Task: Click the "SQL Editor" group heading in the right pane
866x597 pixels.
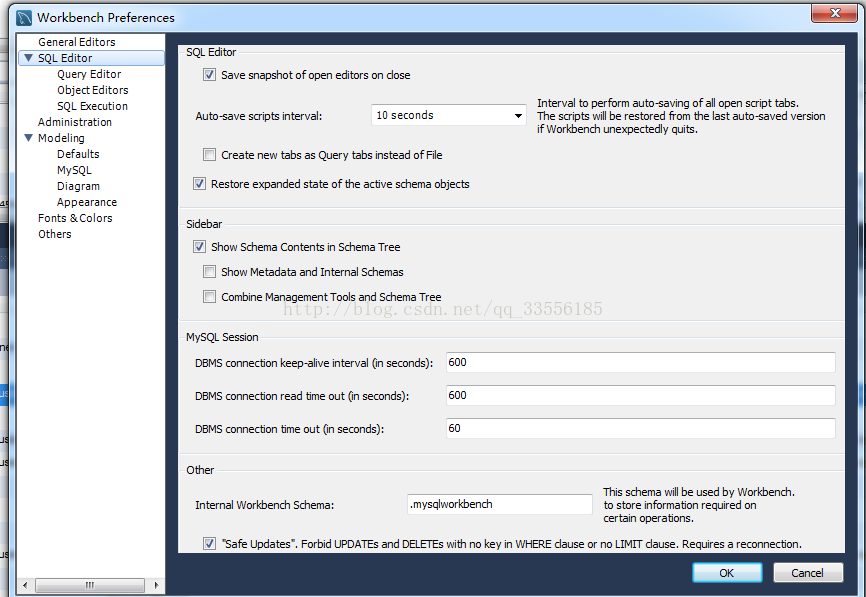Action: pyautogui.click(x=211, y=52)
